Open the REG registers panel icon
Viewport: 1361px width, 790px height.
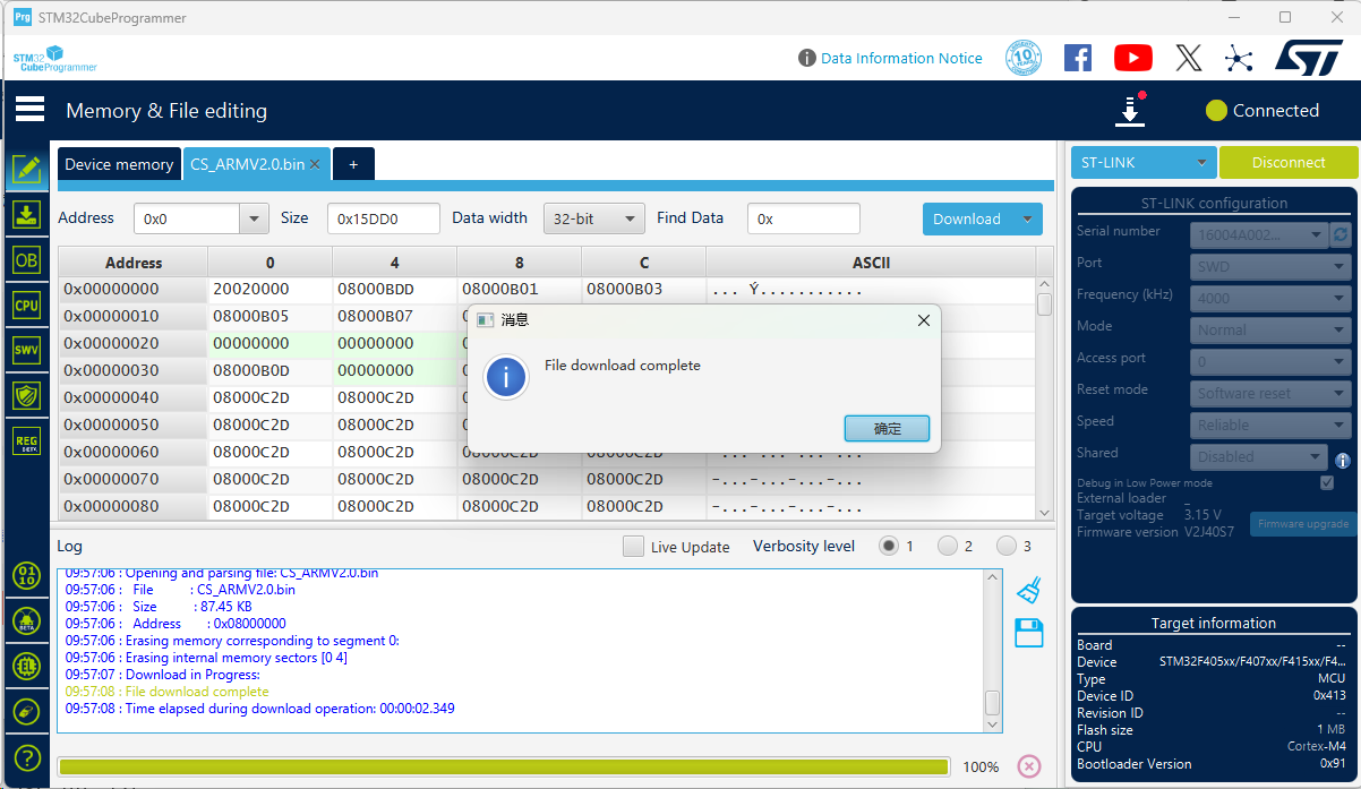coord(26,441)
